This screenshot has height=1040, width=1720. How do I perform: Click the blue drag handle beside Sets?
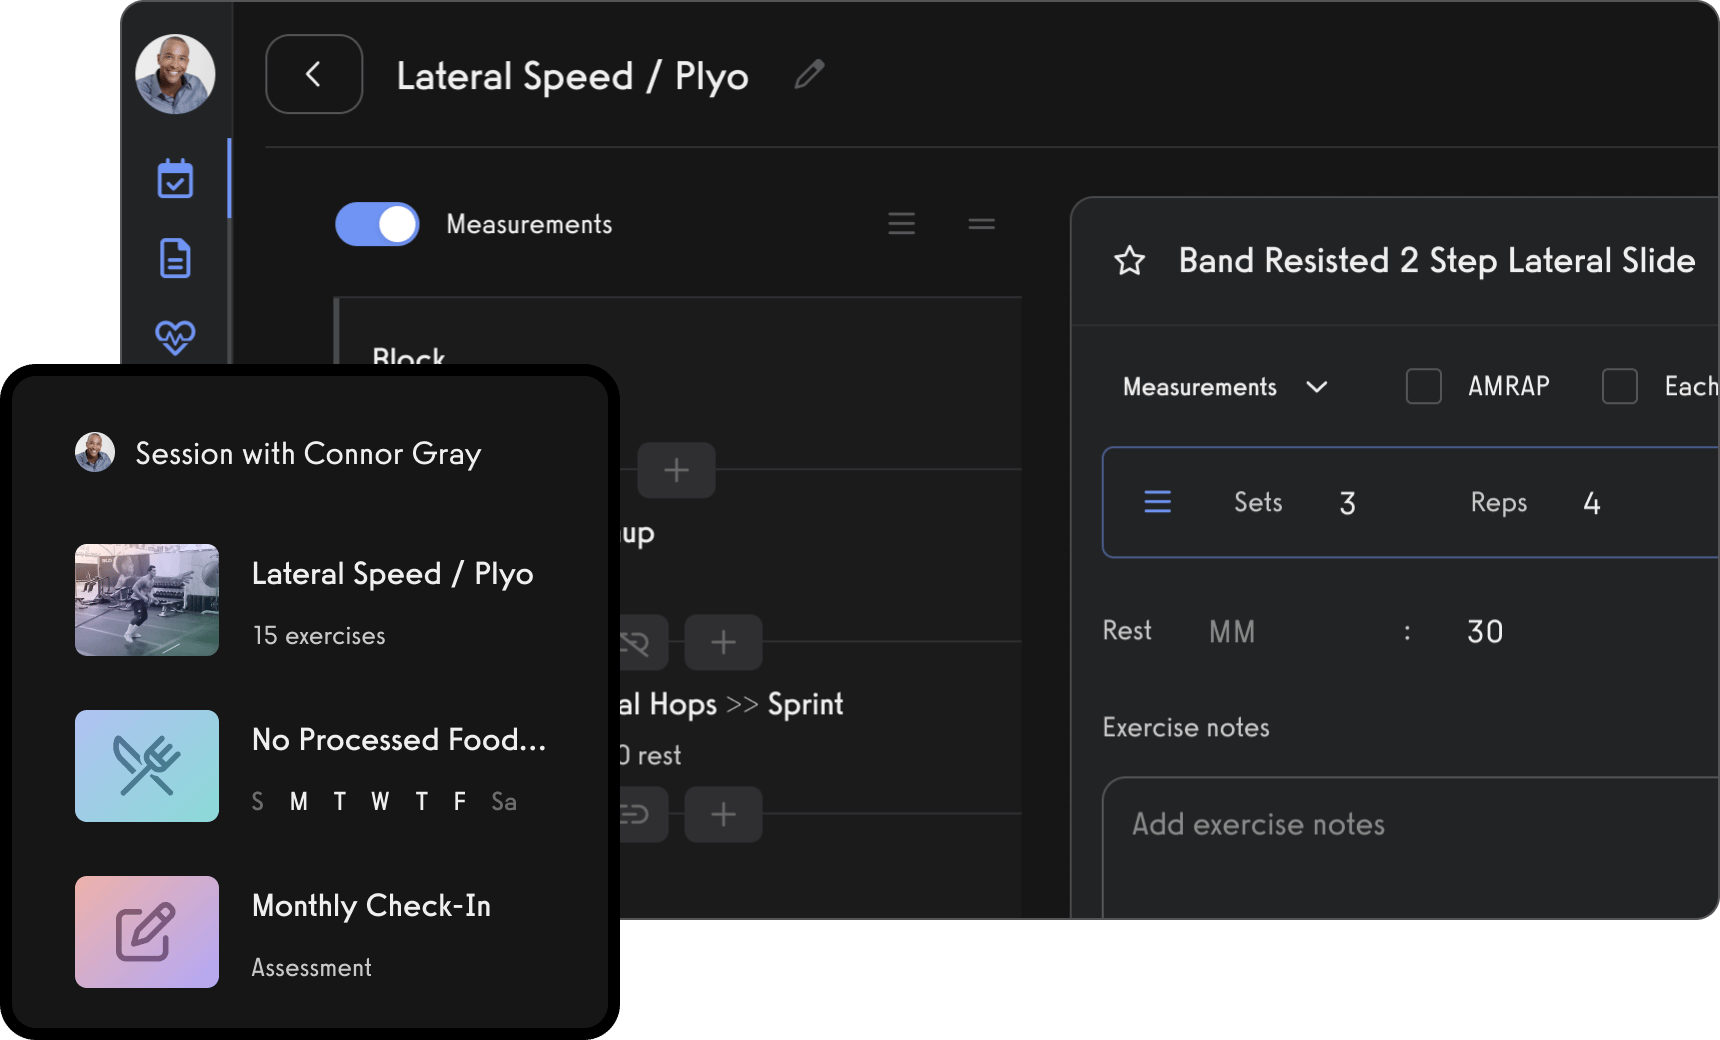[1157, 502]
